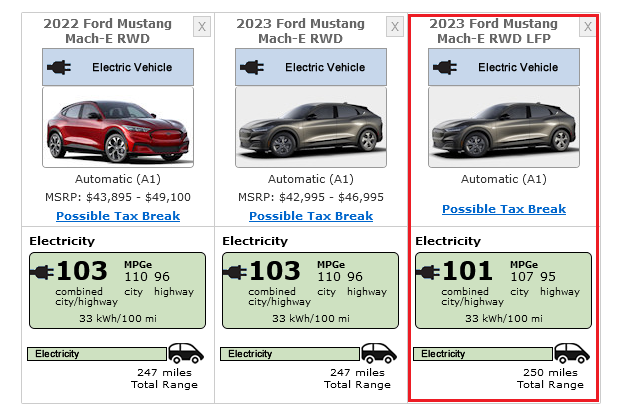
Task: Follow the Possible Tax Break link for LFP model
Action: [x=504, y=209]
